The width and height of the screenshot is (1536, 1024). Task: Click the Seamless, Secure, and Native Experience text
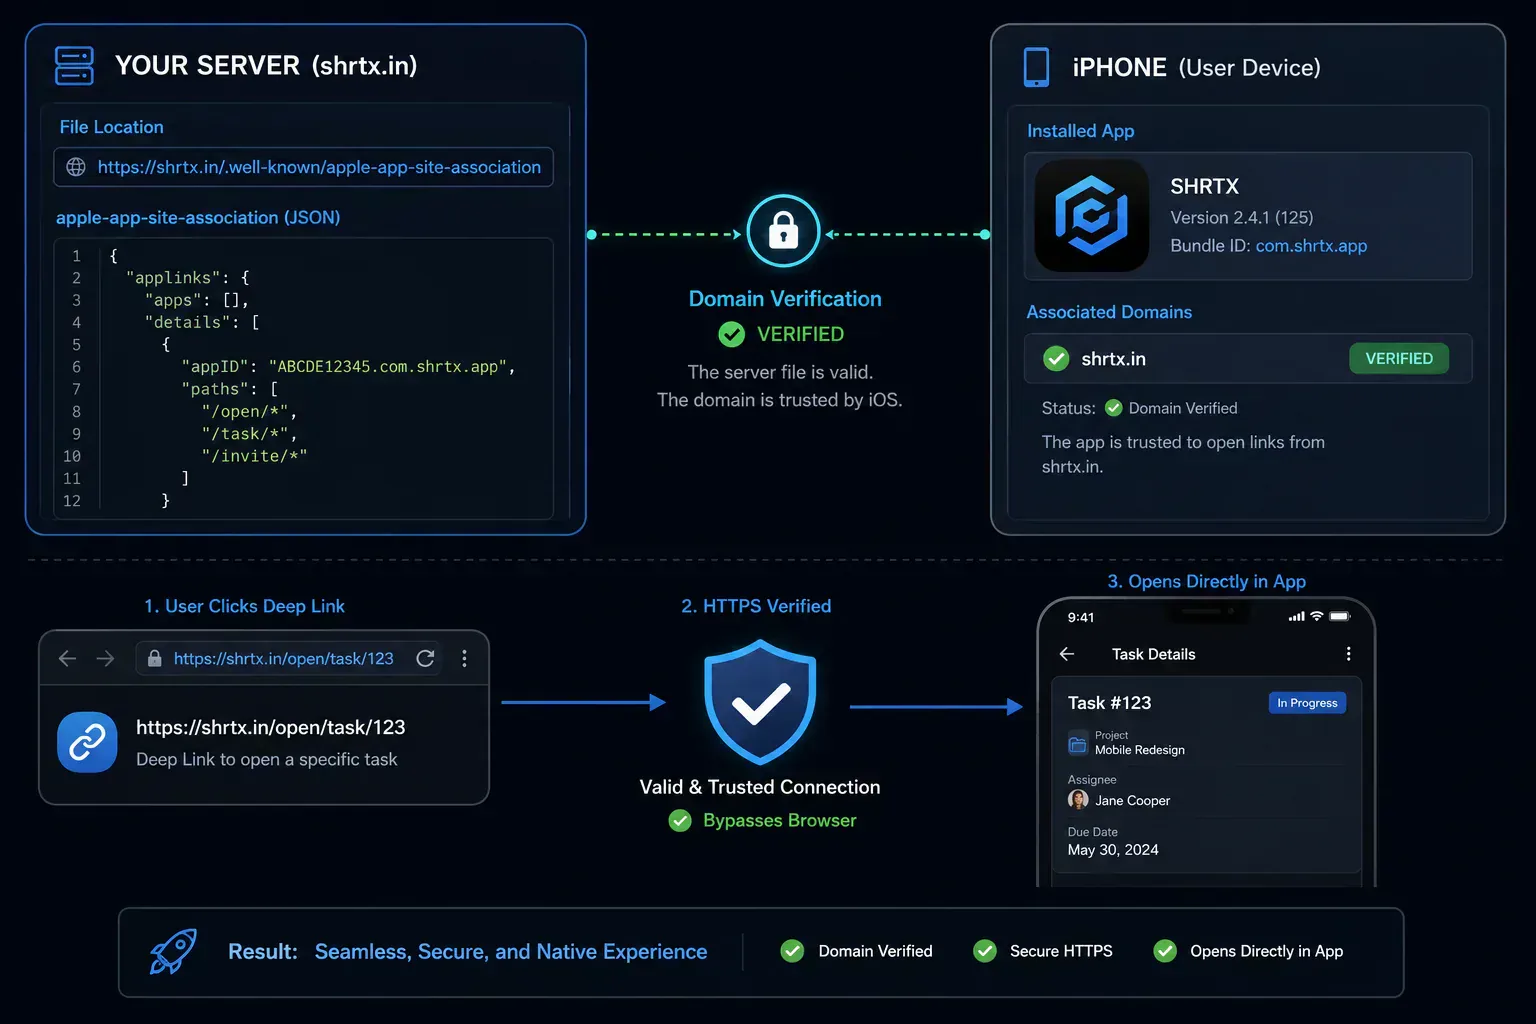coord(511,952)
